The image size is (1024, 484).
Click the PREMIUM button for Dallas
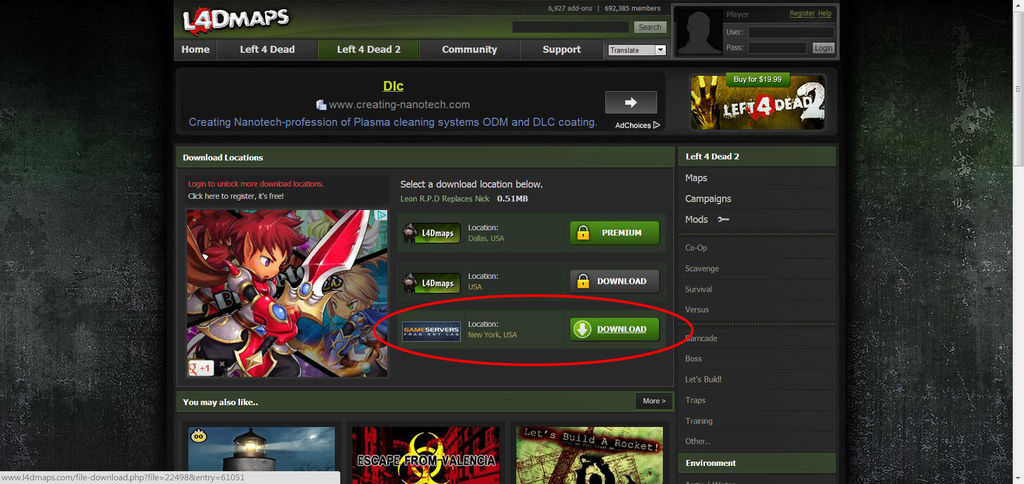click(615, 233)
